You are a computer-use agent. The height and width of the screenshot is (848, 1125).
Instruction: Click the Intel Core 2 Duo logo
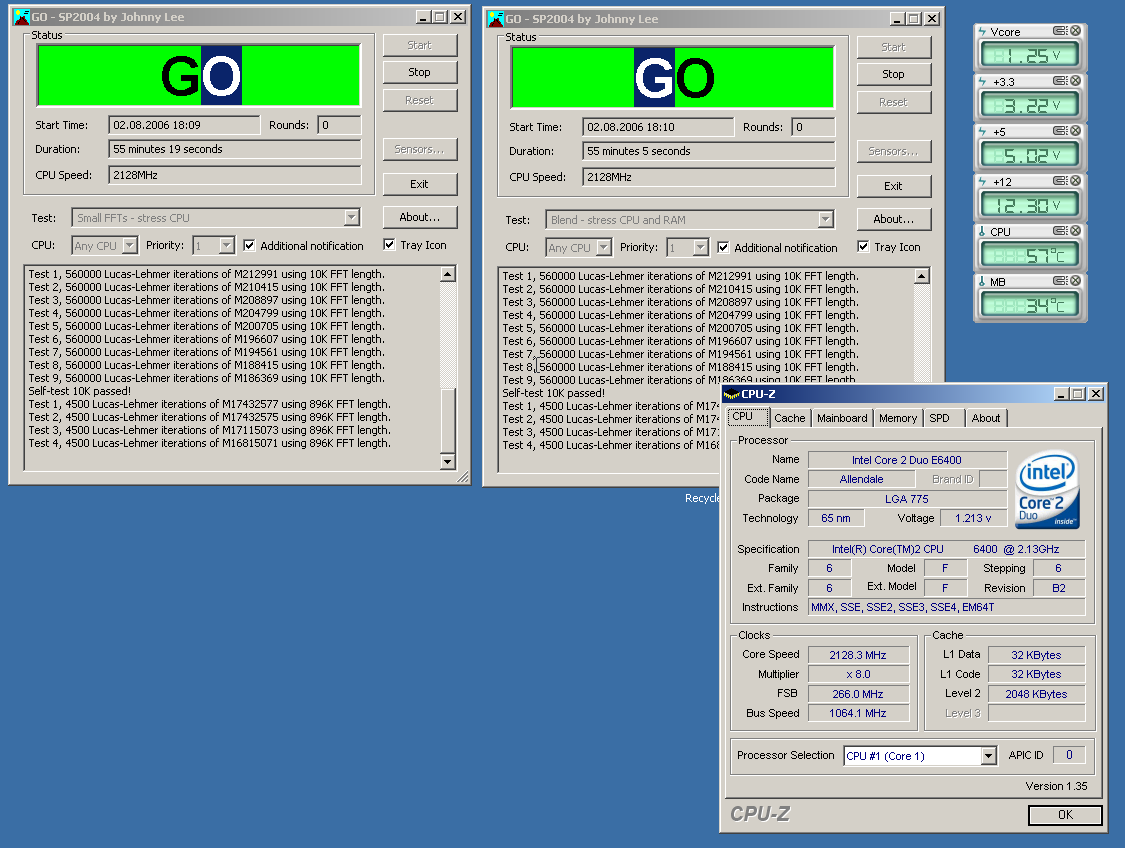(1048, 489)
